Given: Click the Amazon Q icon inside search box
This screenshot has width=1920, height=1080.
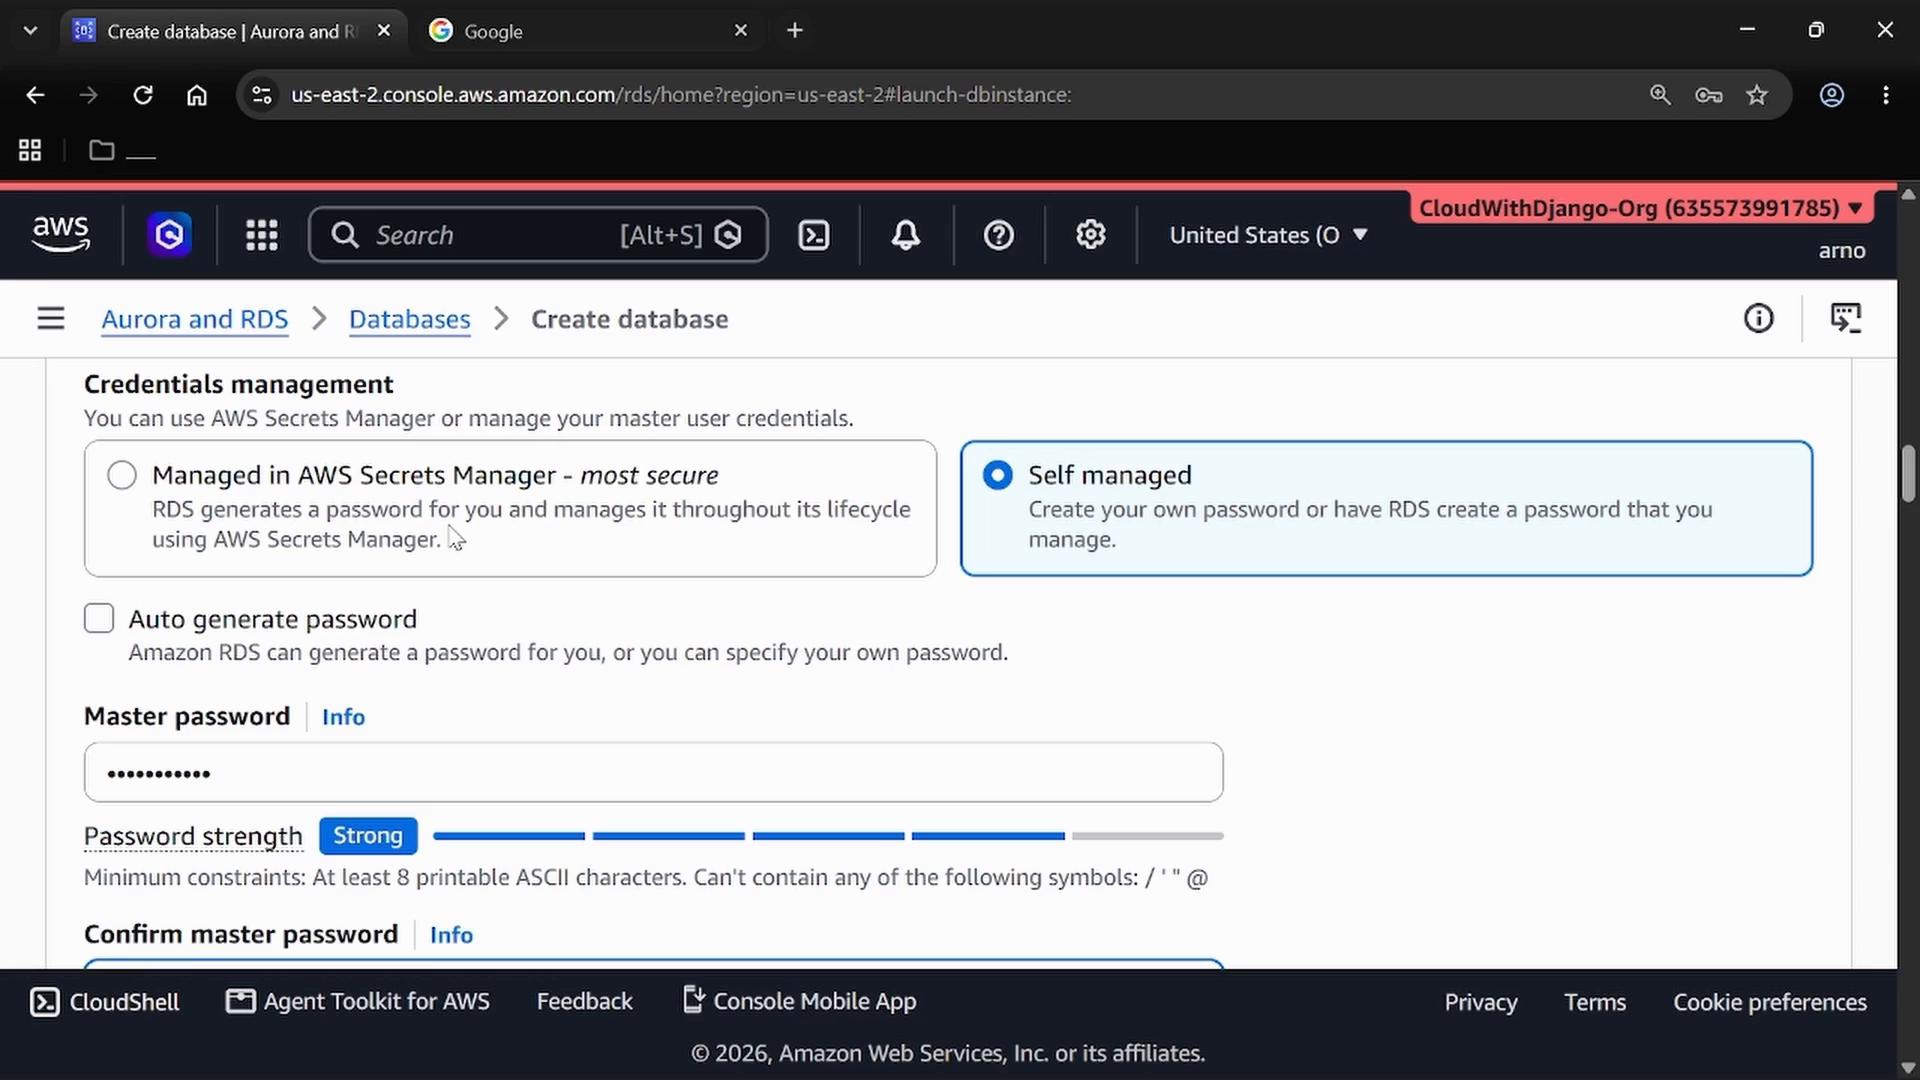Looking at the screenshot, I should tap(729, 235).
